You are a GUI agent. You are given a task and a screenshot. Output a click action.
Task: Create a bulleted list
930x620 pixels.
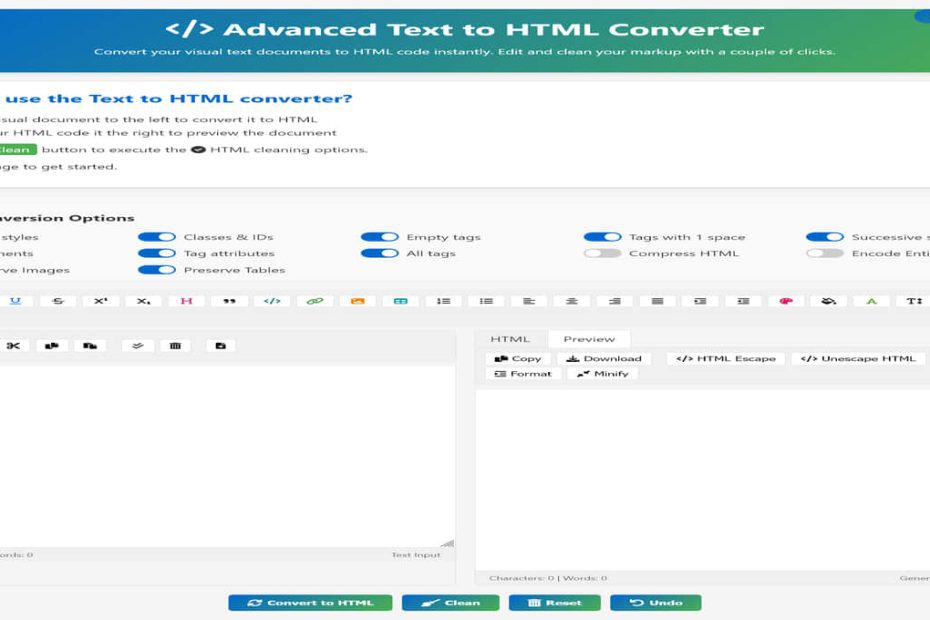tap(486, 301)
